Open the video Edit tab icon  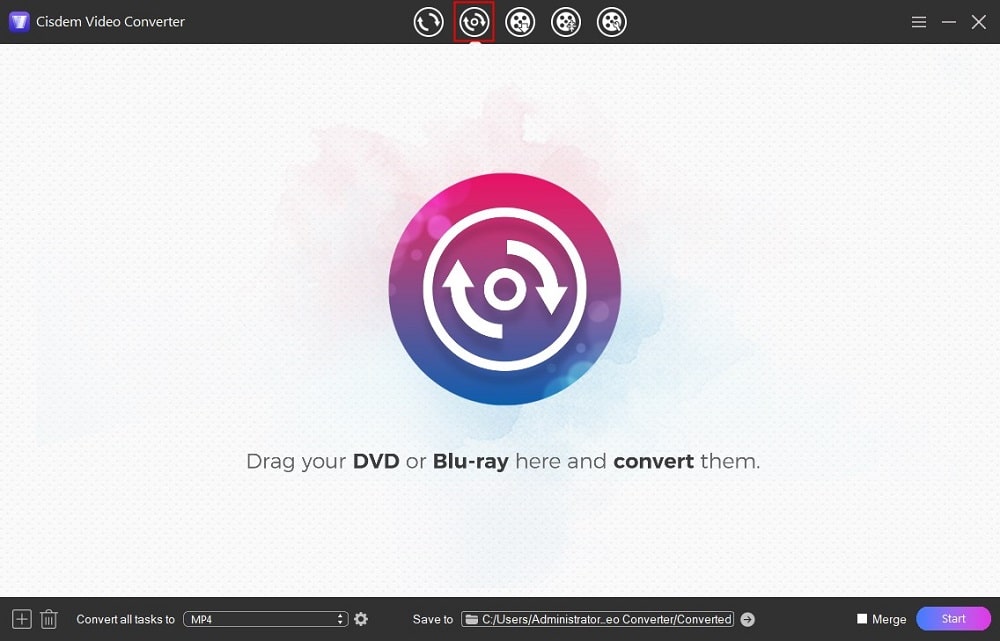pos(612,22)
